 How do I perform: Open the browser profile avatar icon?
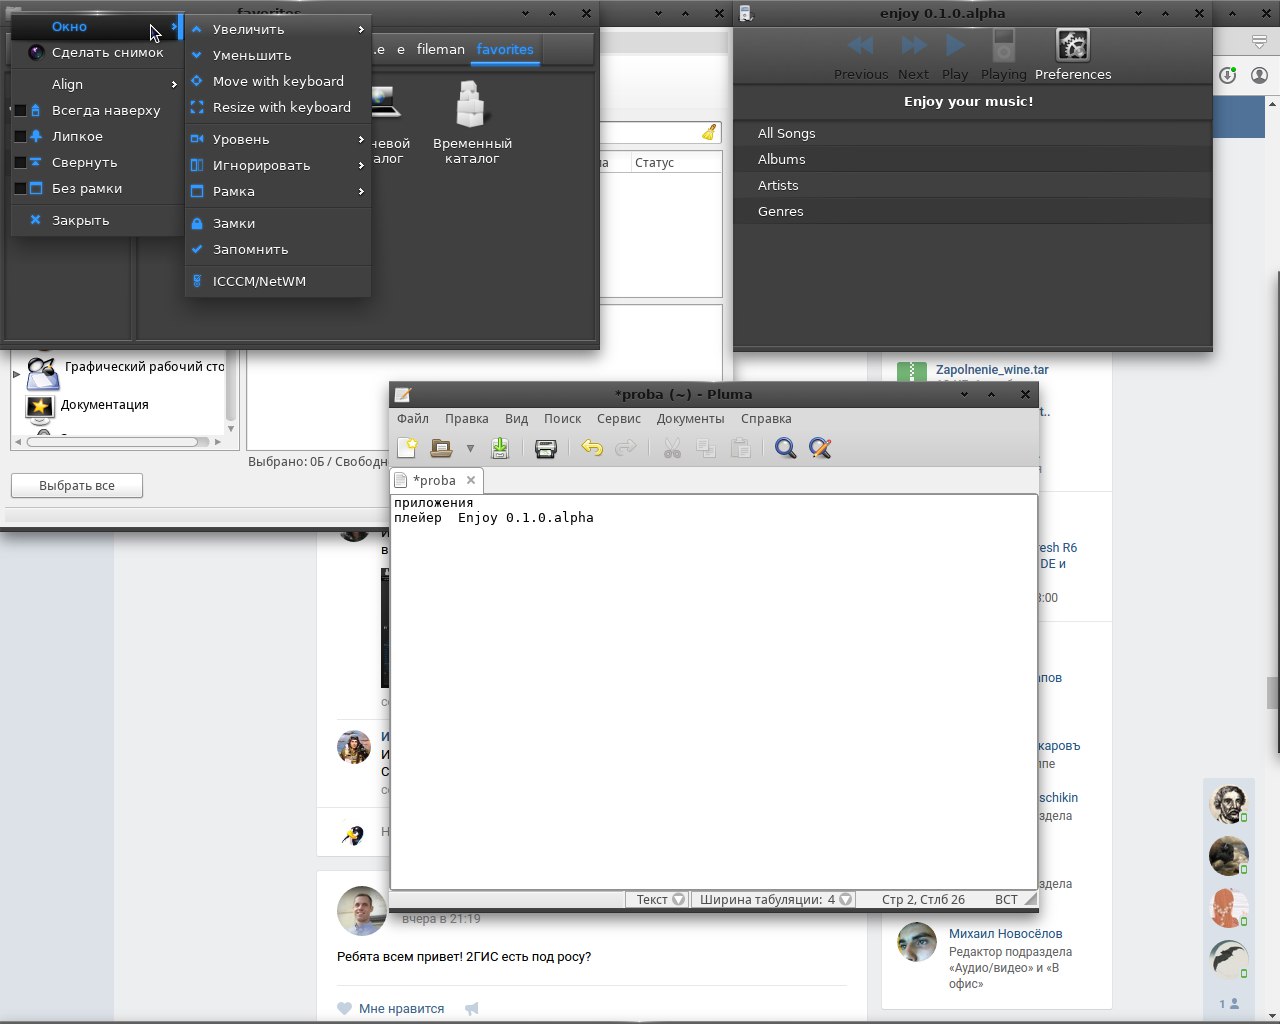[1259, 76]
